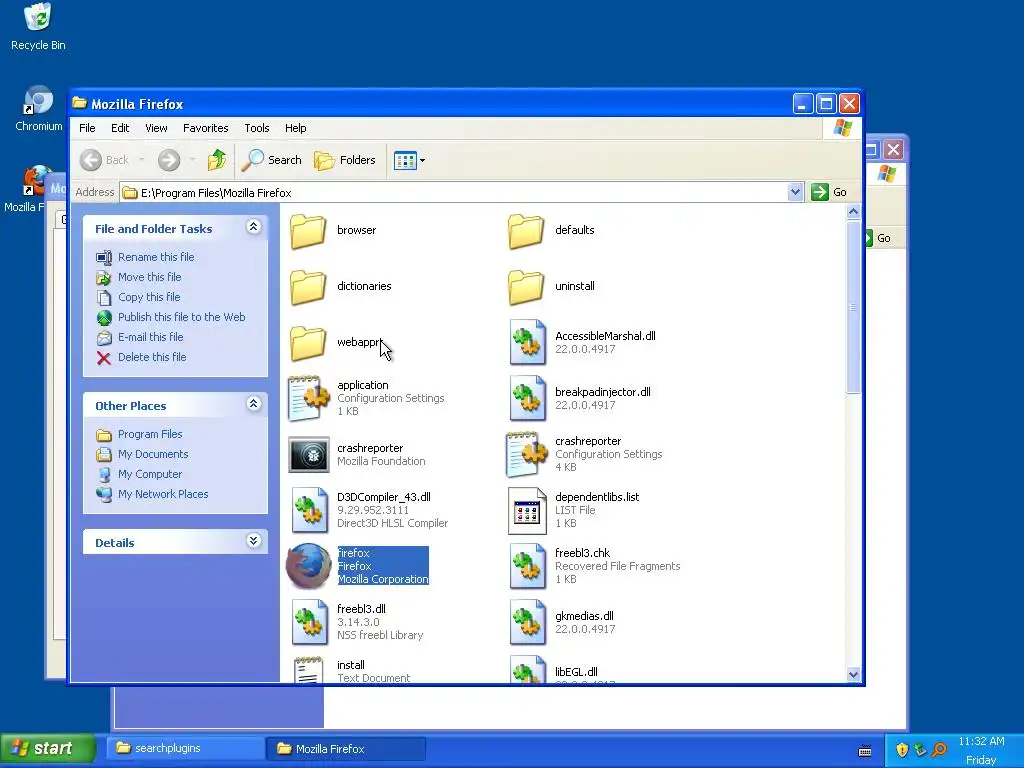The image size is (1024, 768).
Task: Select the Recycle Bin desktop icon
Action: (x=38, y=26)
